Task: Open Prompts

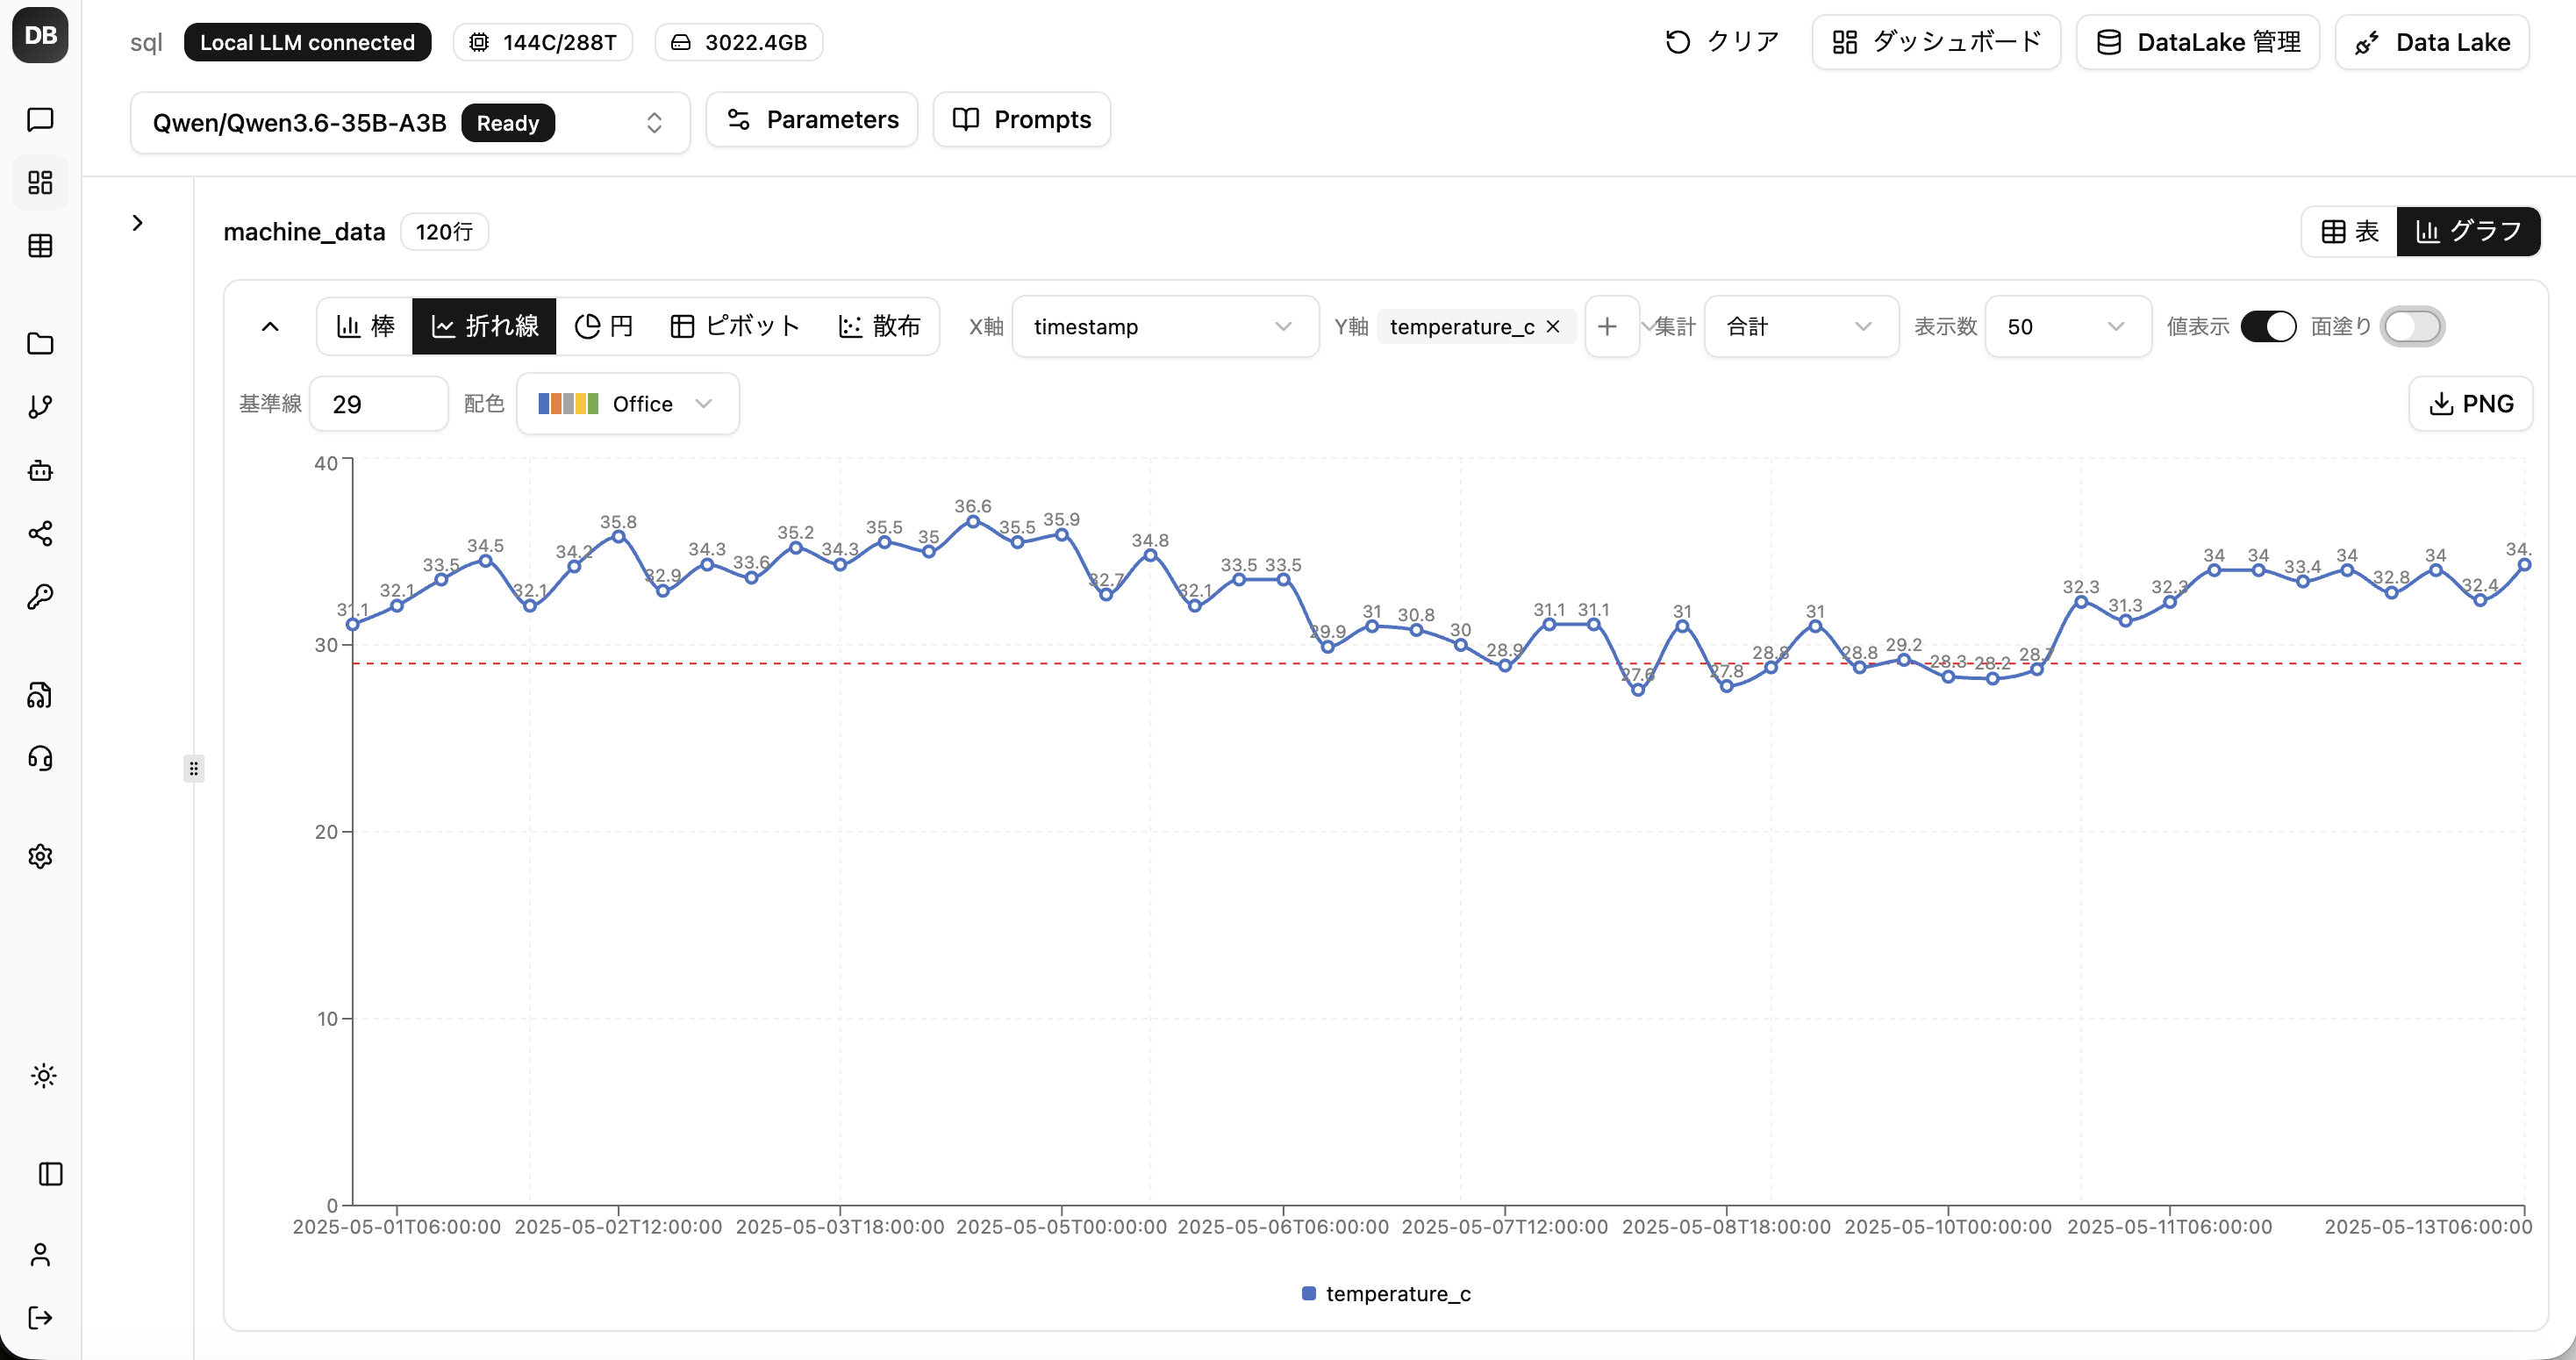Action: click(1022, 119)
